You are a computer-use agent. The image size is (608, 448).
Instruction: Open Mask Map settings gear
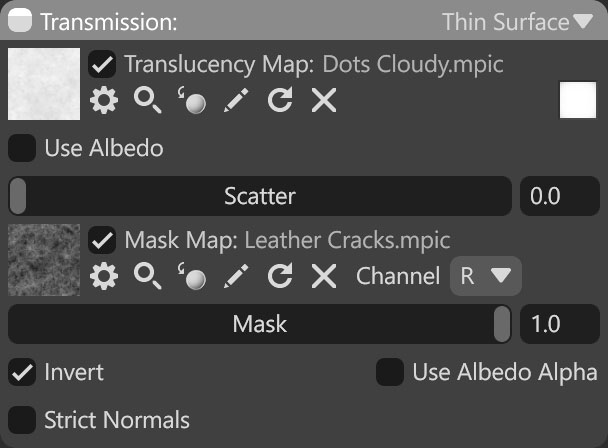pos(104,276)
